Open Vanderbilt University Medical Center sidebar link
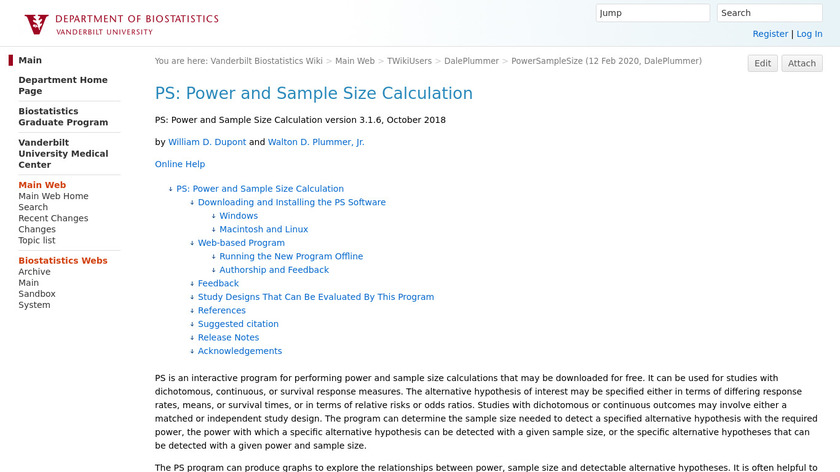The height and width of the screenshot is (472, 840). [x=63, y=154]
